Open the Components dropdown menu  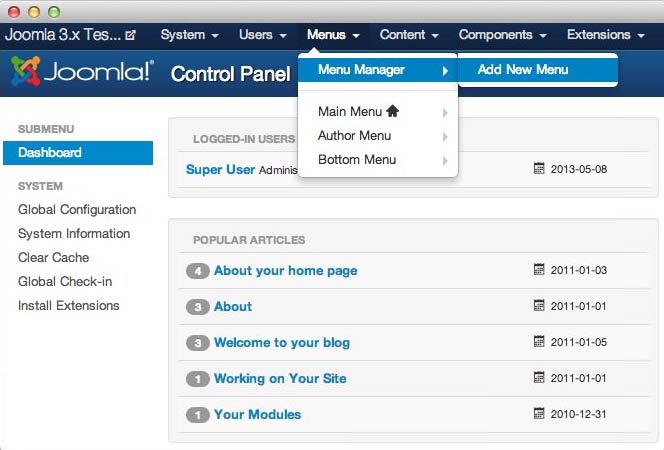pos(502,35)
